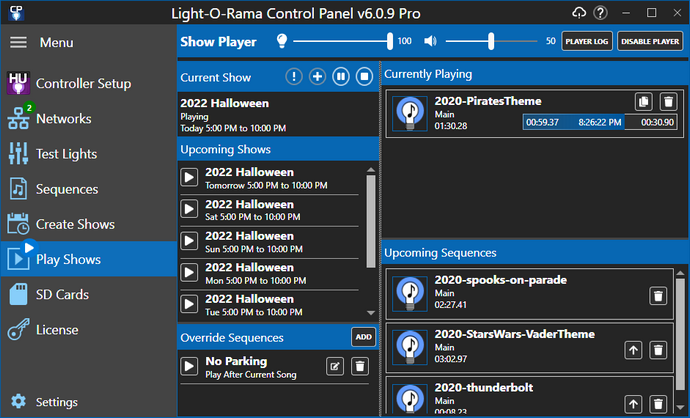Open Test Lights in sidebar
The width and height of the screenshot is (690, 418).
pos(88,154)
